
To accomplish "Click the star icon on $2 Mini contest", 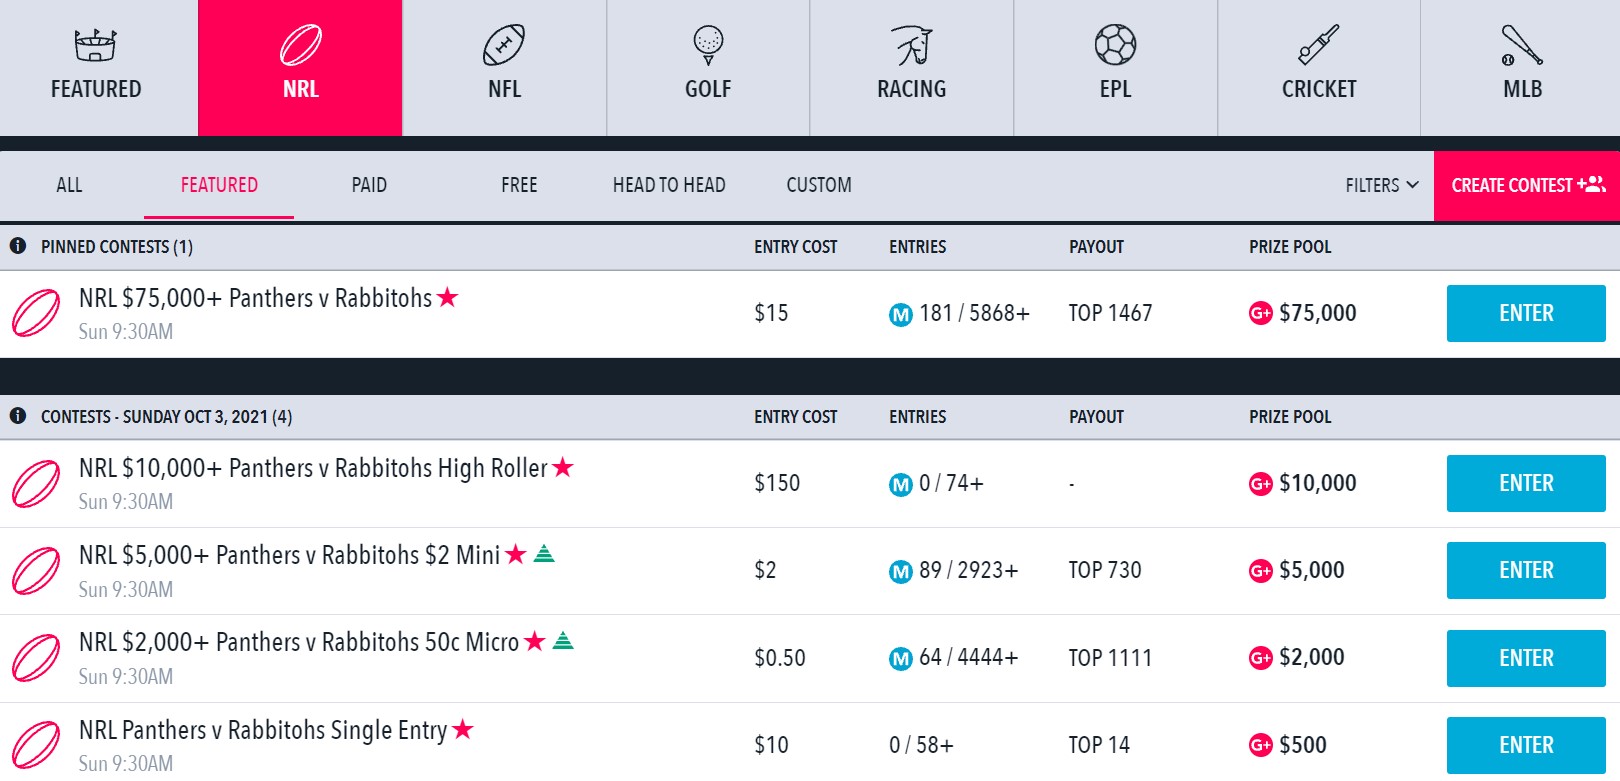I will tap(516, 554).
